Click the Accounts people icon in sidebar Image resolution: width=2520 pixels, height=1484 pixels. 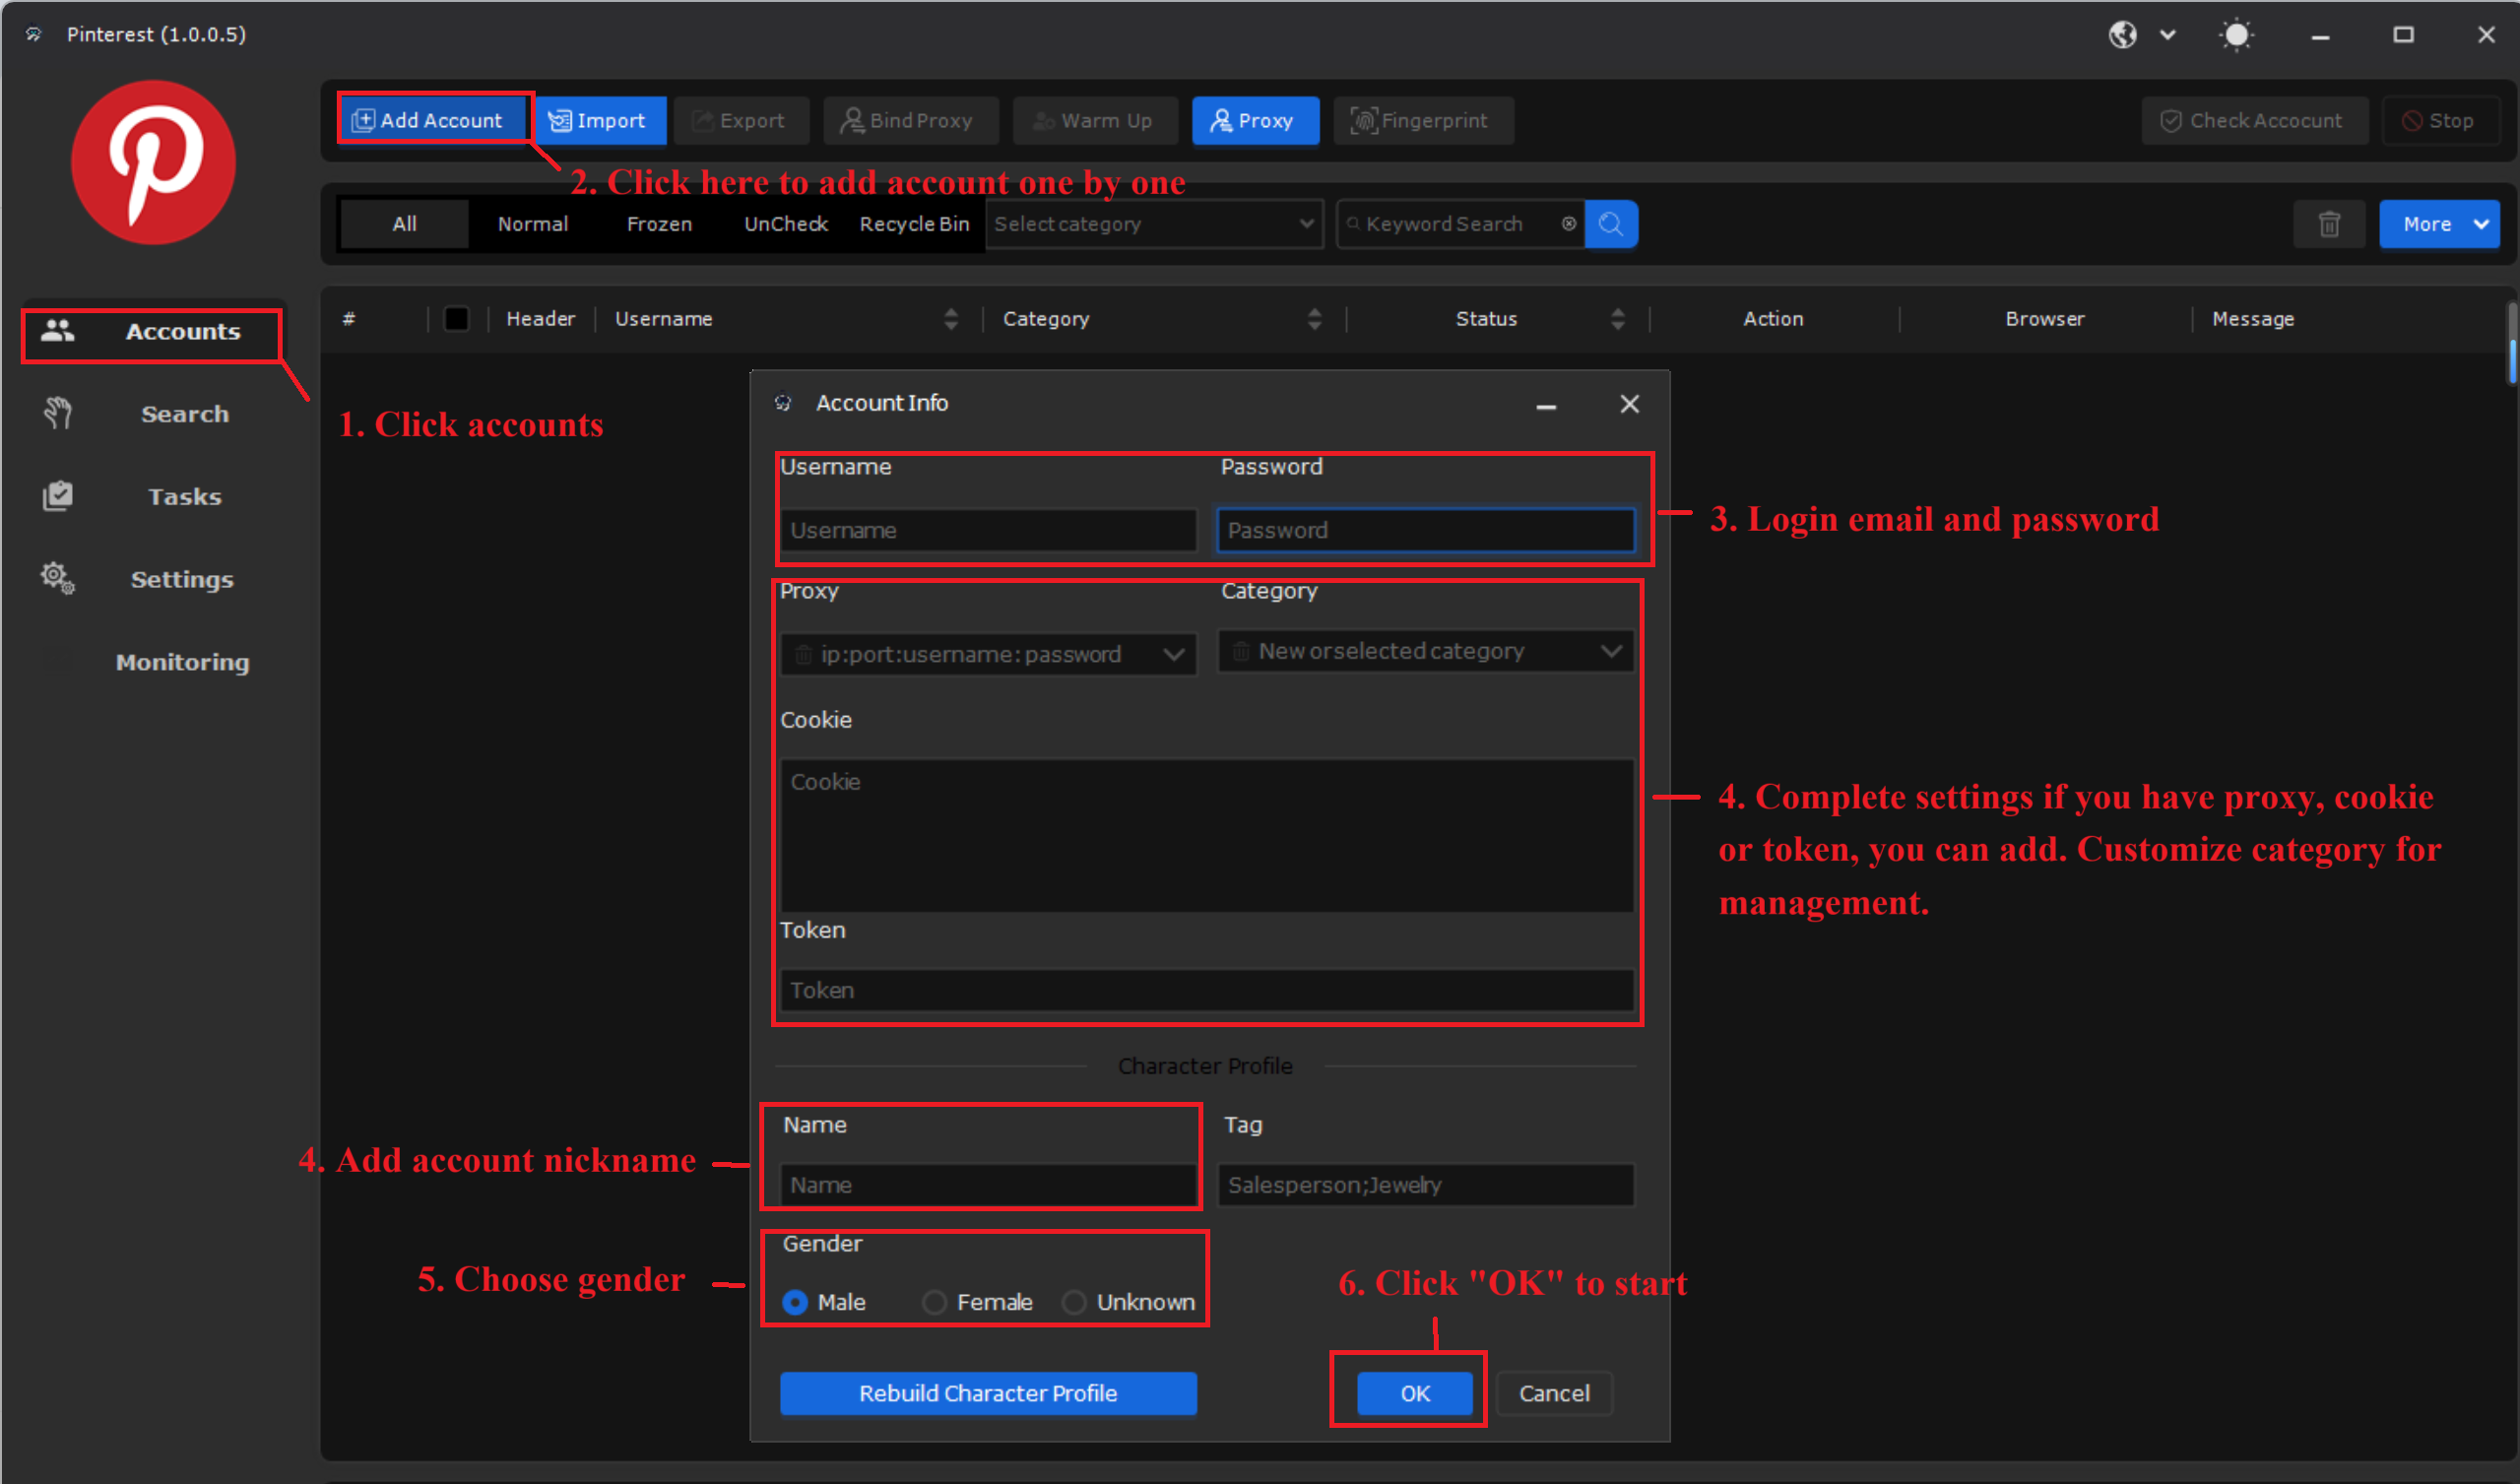tap(58, 331)
